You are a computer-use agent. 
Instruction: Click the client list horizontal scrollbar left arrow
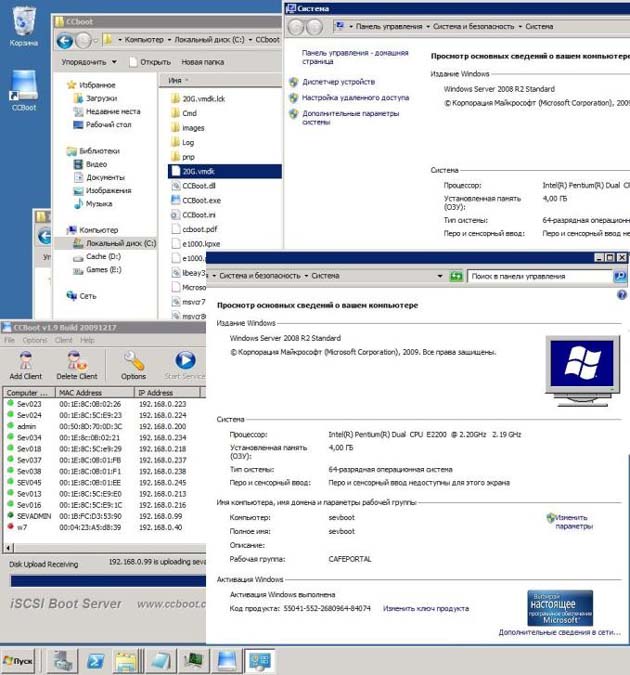(x=9, y=548)
